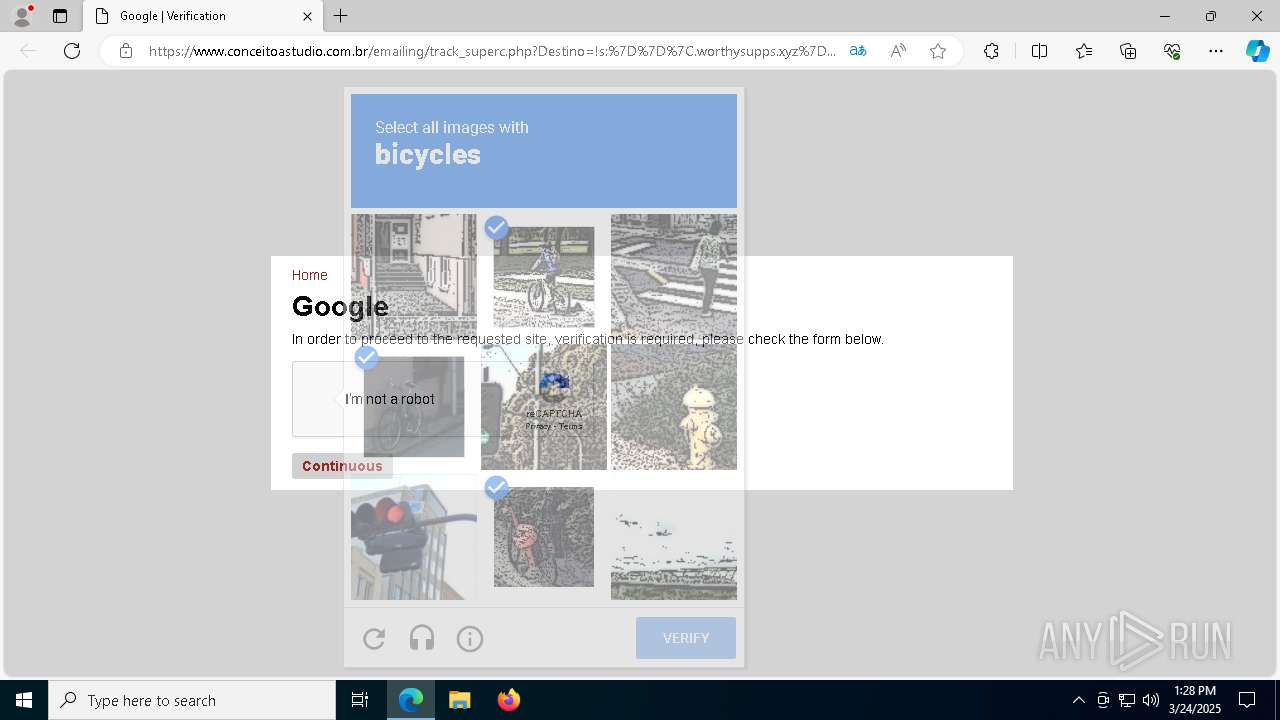Screen dimensions: 1280x720
Task: Open the clock and calendar
Action: (1195, 700)
